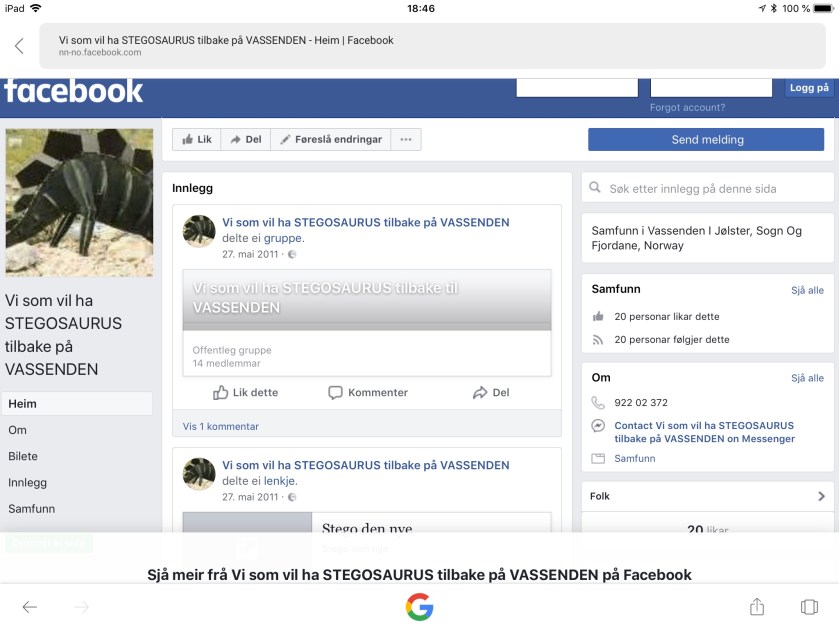Click the search posts field on this page
The height and width of the screenshot is (630, 839).
coord(707,188)
